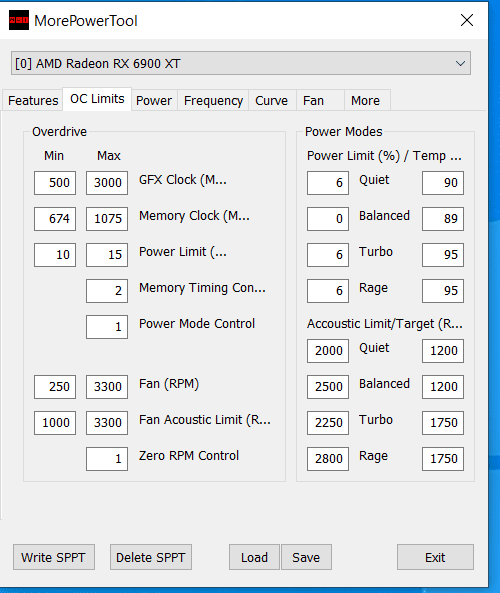Image resolution: width=500 pixels, height=593 pixels.
Task: Click the MorePowerTool app icon
Action: [19, 20]
